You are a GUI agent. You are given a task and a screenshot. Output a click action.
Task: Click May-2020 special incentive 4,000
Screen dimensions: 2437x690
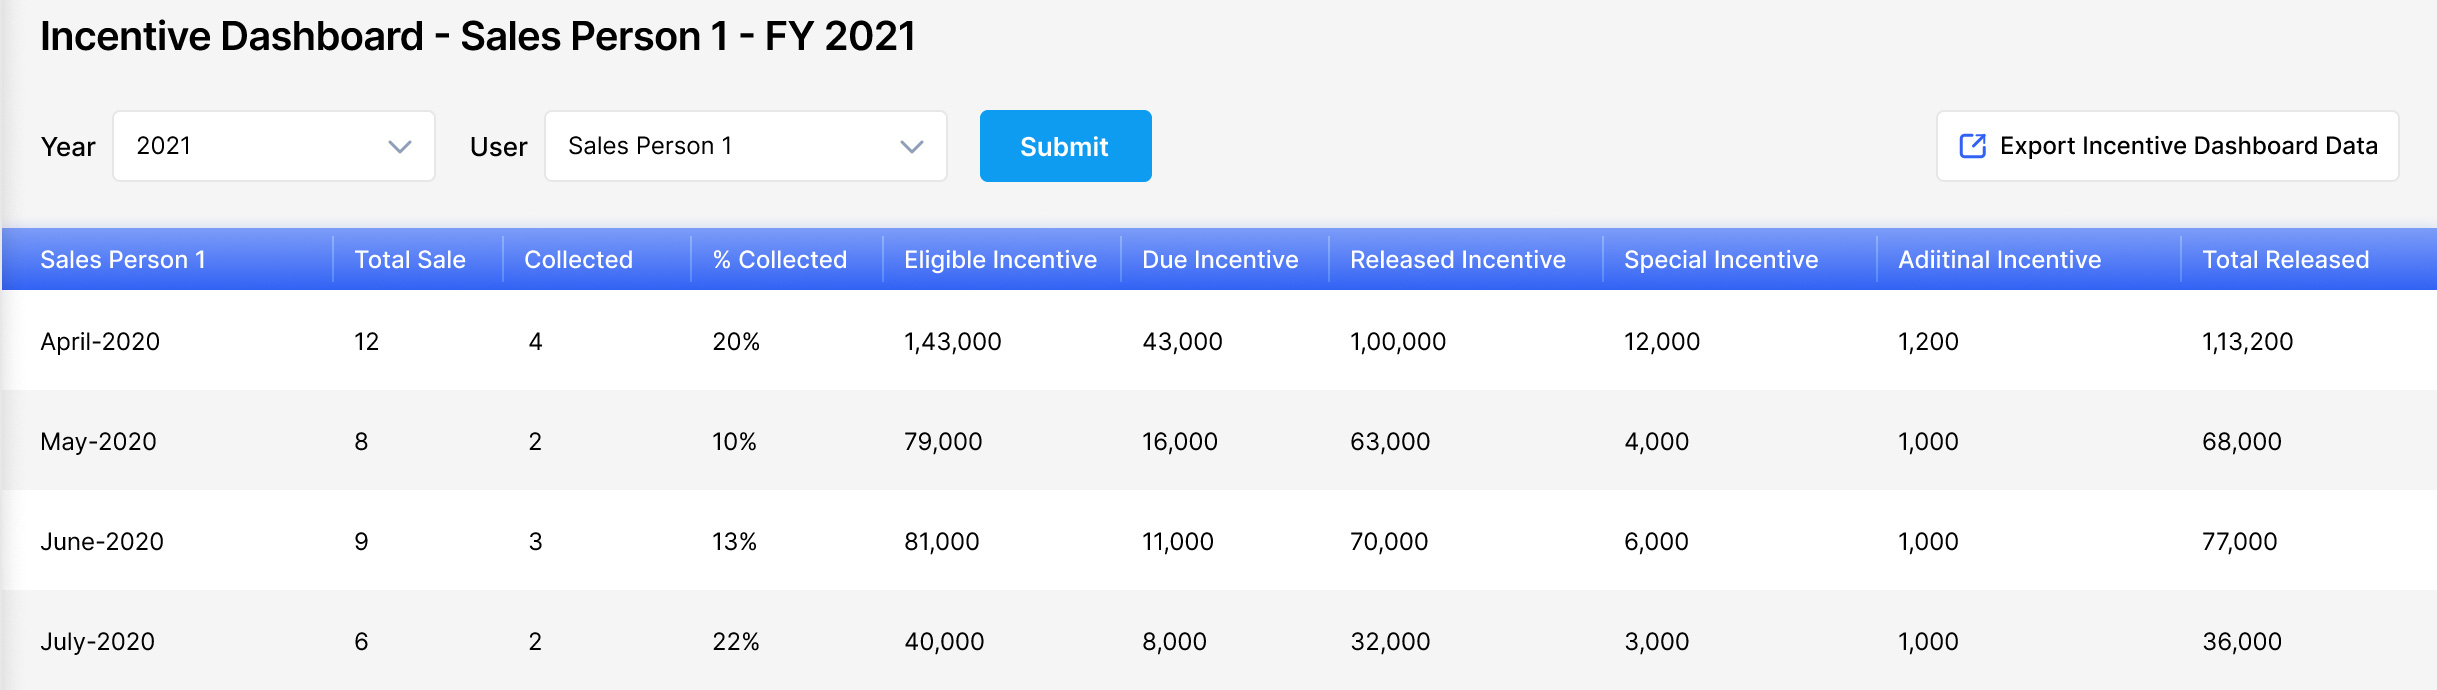1656,442
